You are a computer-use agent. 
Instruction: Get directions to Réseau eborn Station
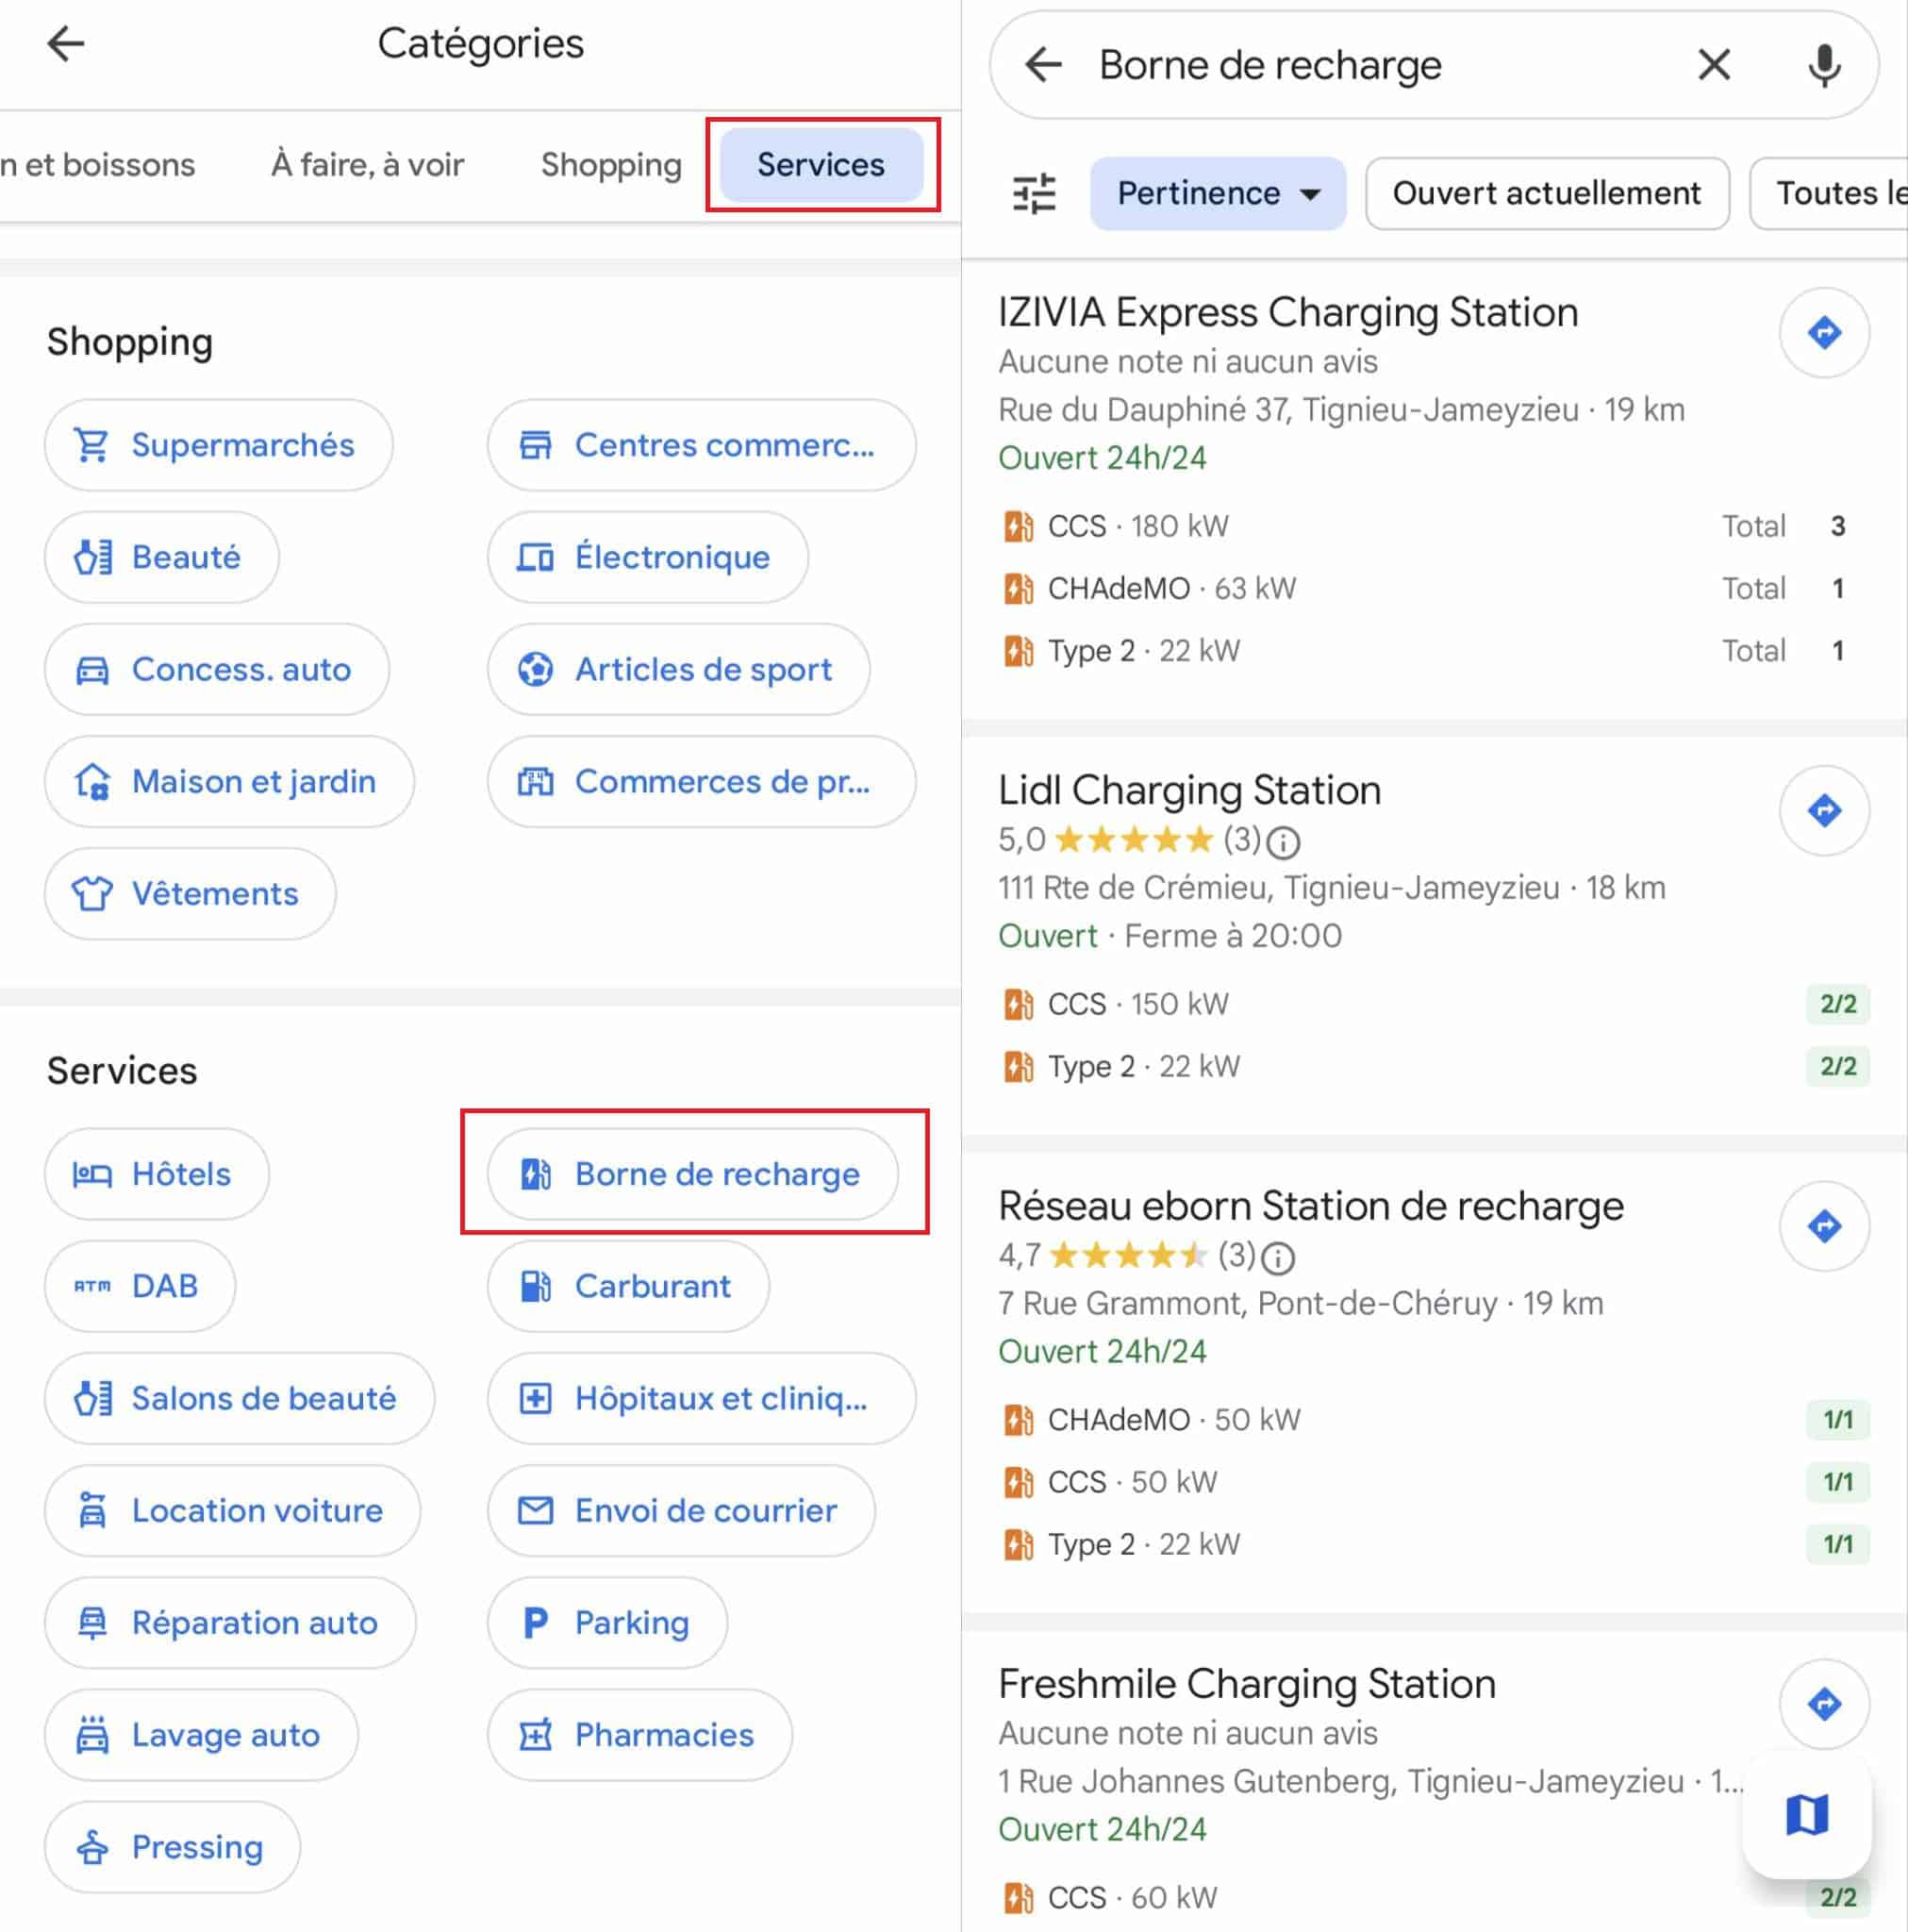coord(1824,1226)
